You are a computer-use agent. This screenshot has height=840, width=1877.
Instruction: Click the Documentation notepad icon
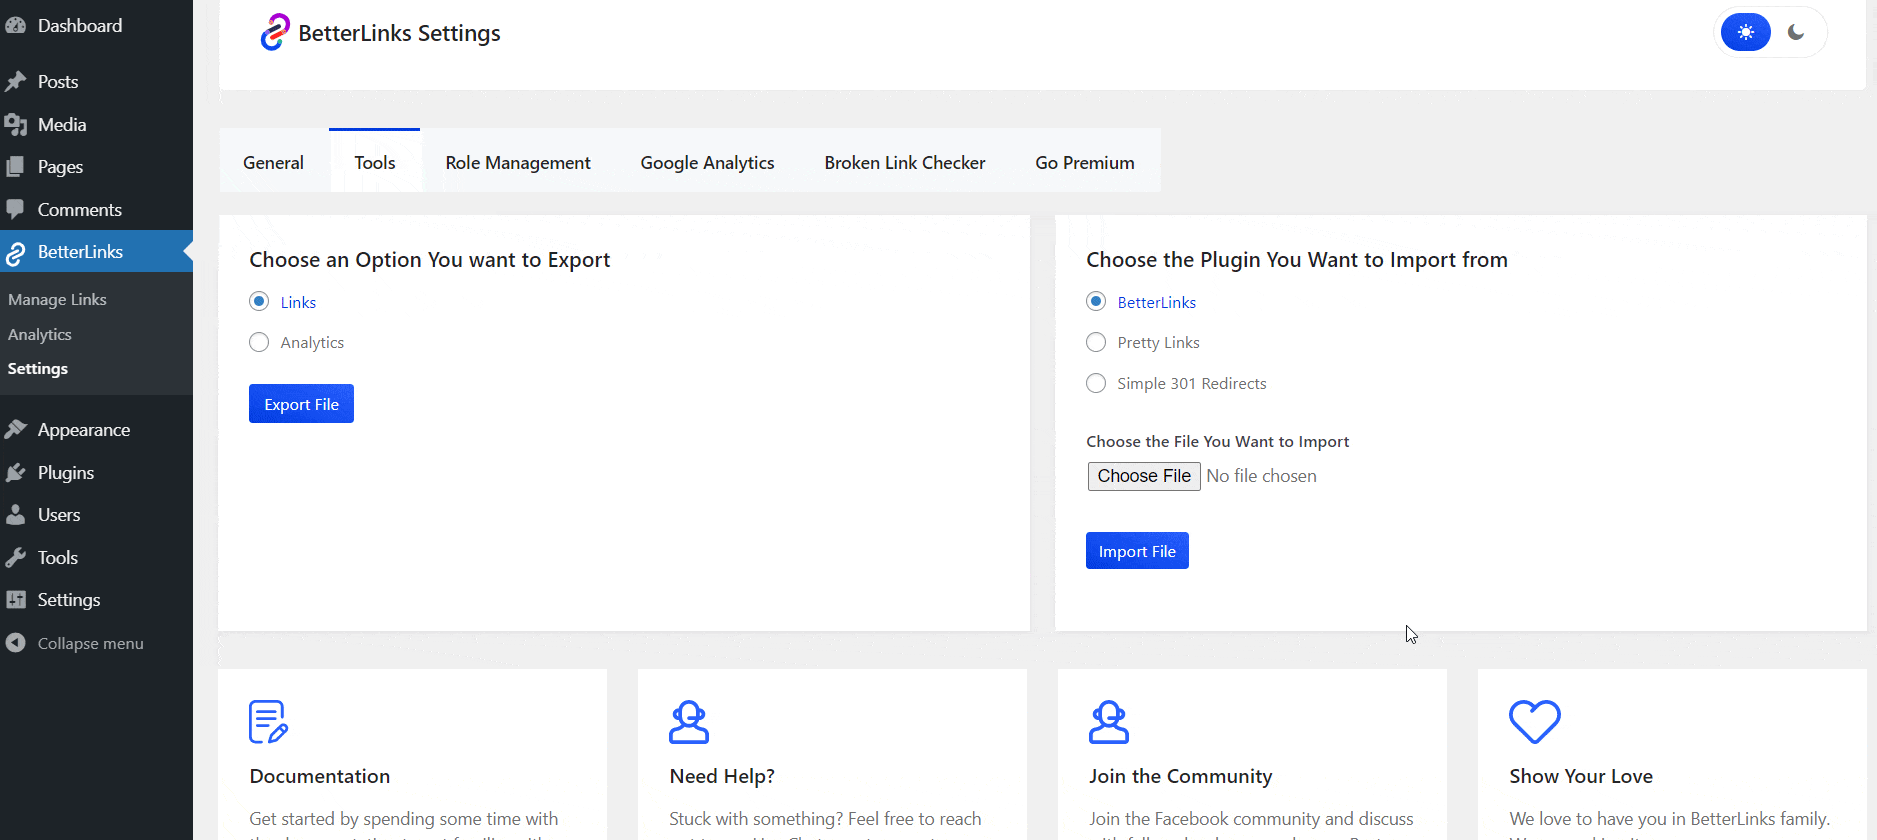point(268,722)
